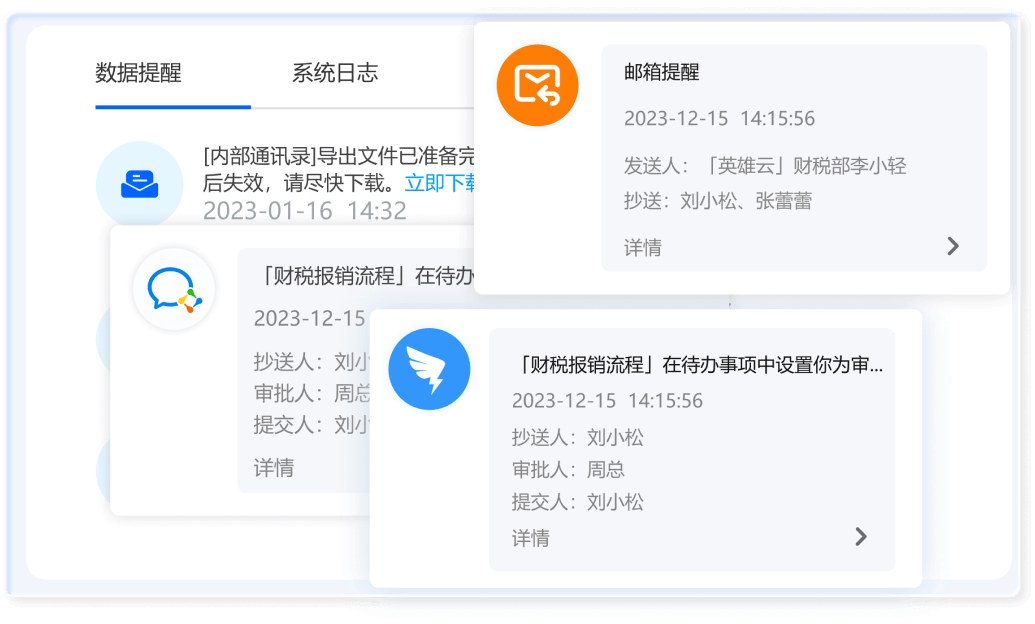The image size is (1035, 624).
Task: Click the blue DingTalk wing icon
Action: click(429, 369)
